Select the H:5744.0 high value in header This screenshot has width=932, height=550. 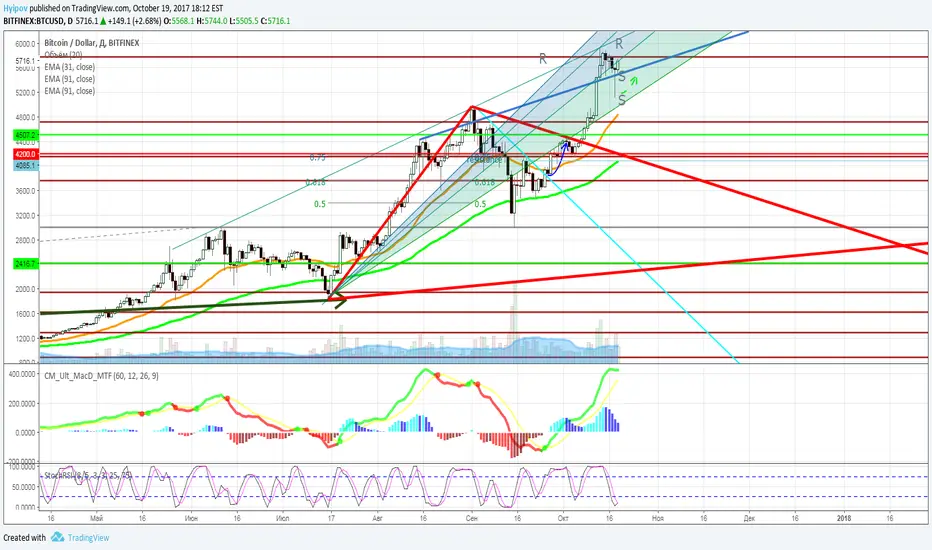point(212,21)
